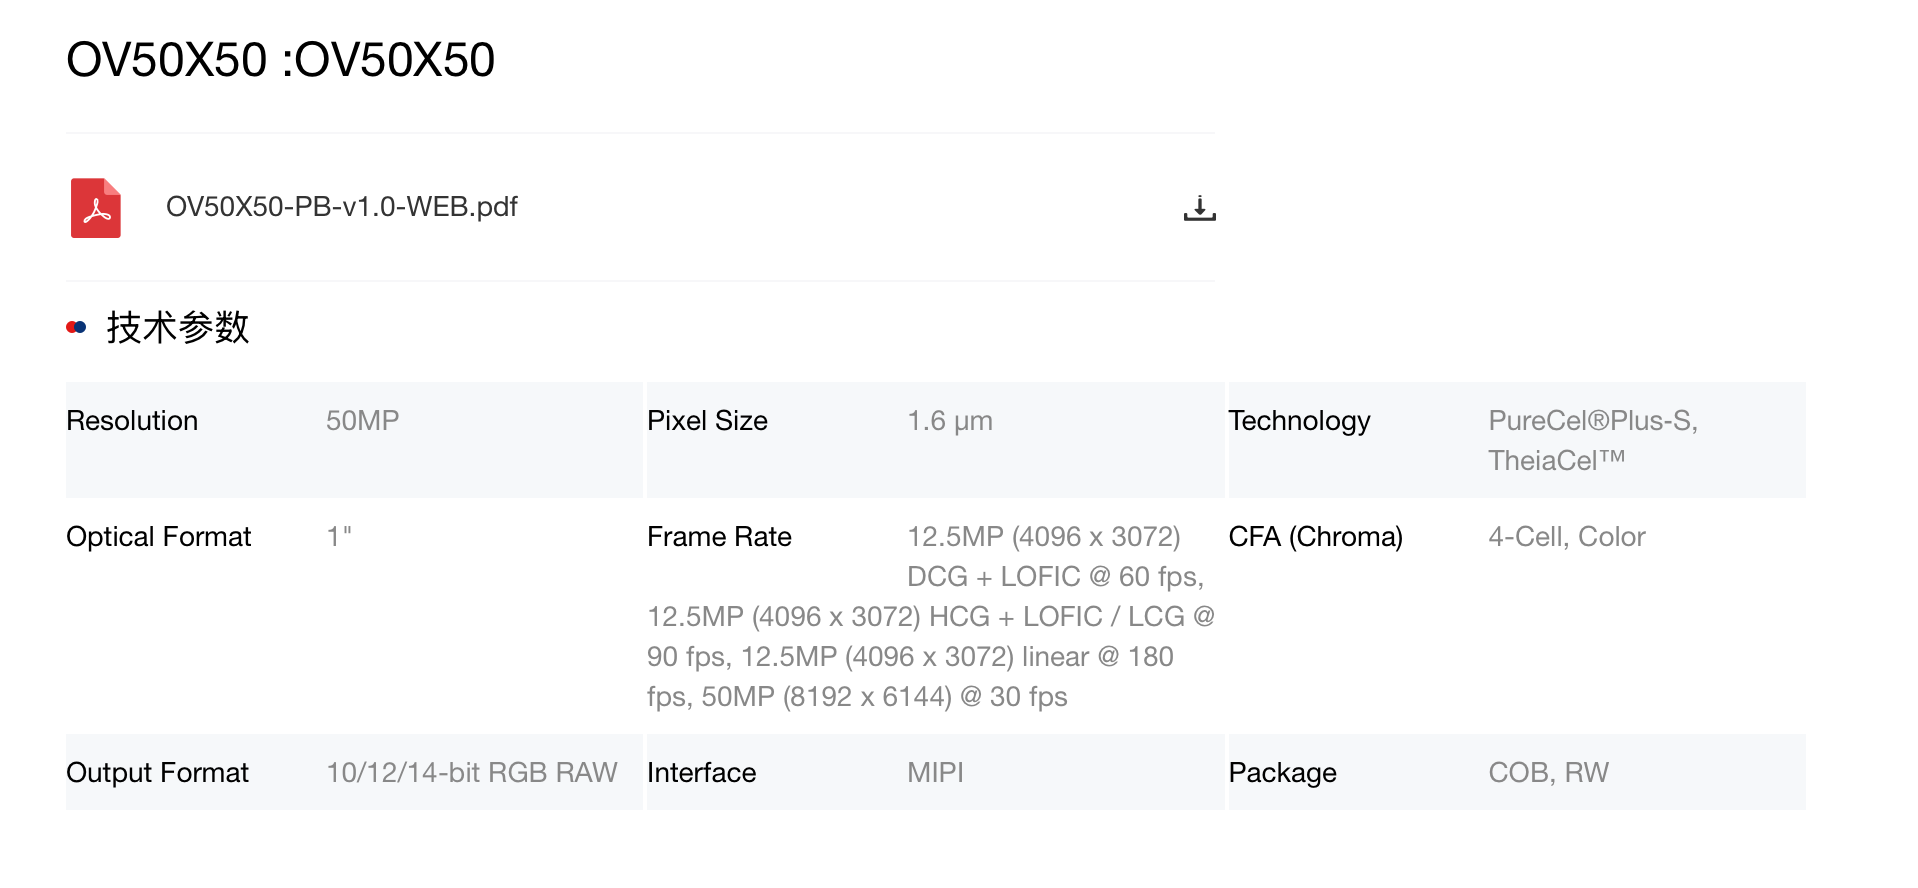
Task: Download the OV50X50 product brief PDF
Action: tap(1199, 208)
